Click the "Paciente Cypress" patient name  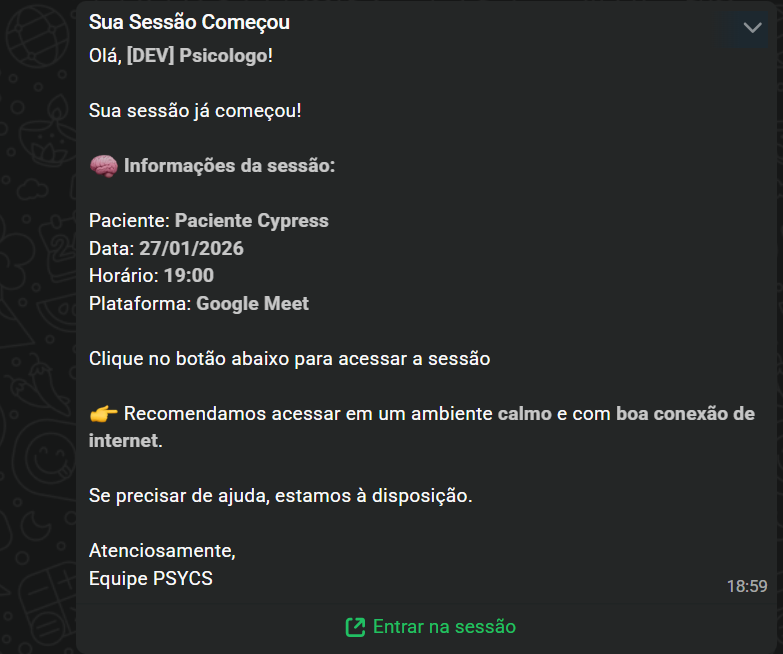(x=251, y=221)
